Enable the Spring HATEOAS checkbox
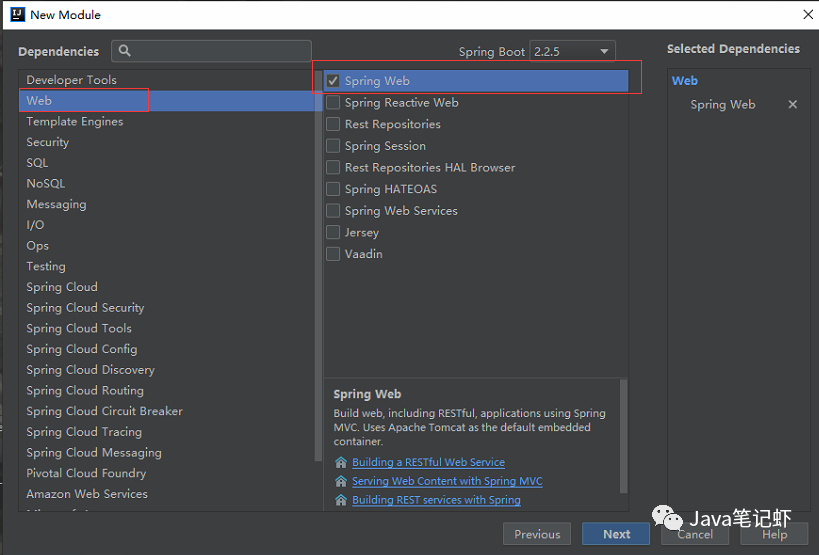The width and height of the screenshot is (819, 555). [333, 189]
